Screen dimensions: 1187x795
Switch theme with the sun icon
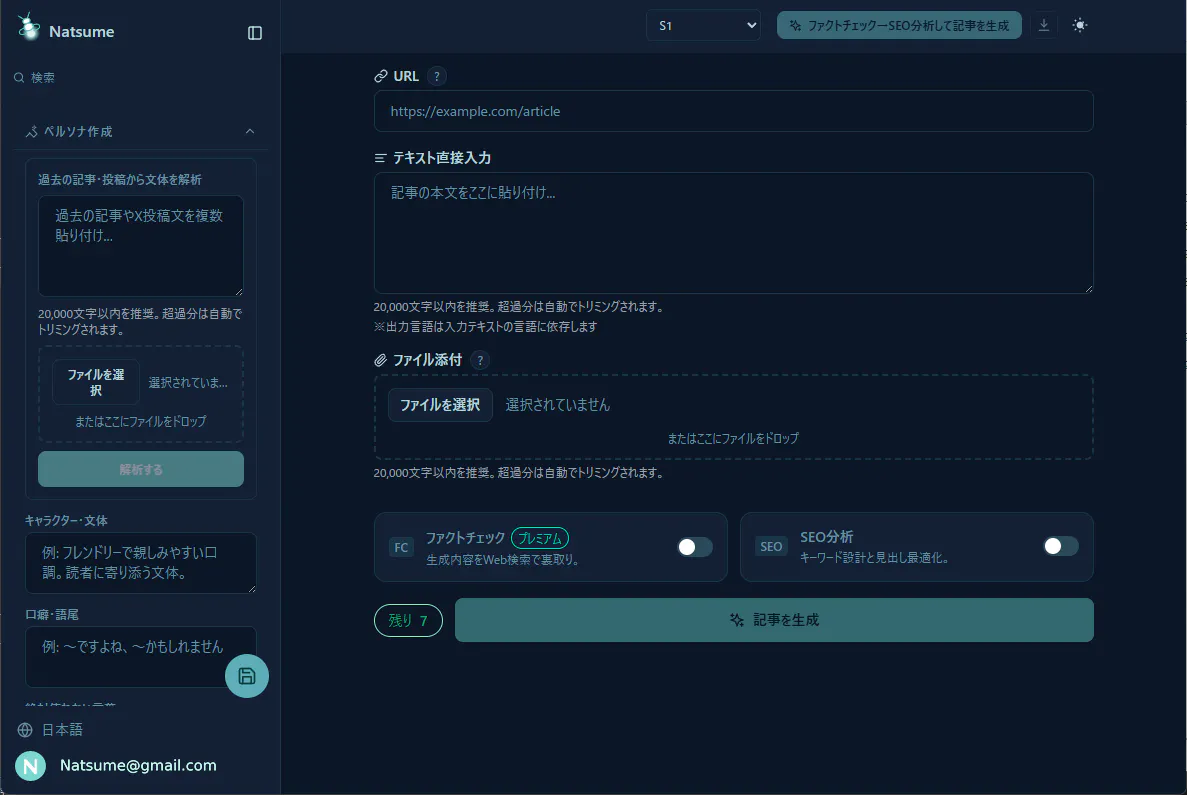pos(1080,25)
